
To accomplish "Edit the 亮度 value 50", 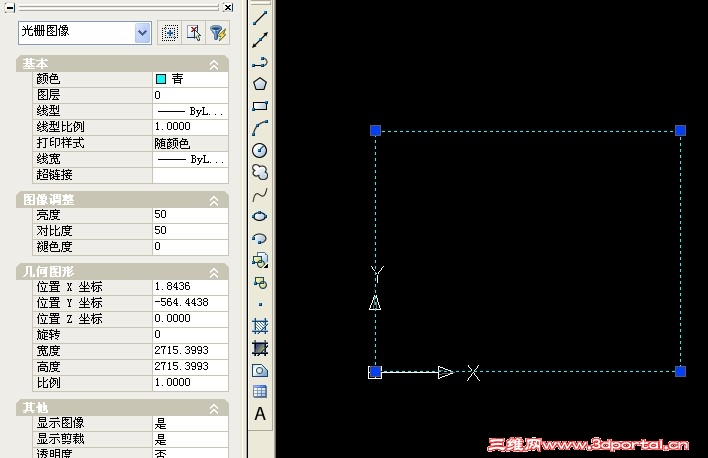I will point(190,215).
